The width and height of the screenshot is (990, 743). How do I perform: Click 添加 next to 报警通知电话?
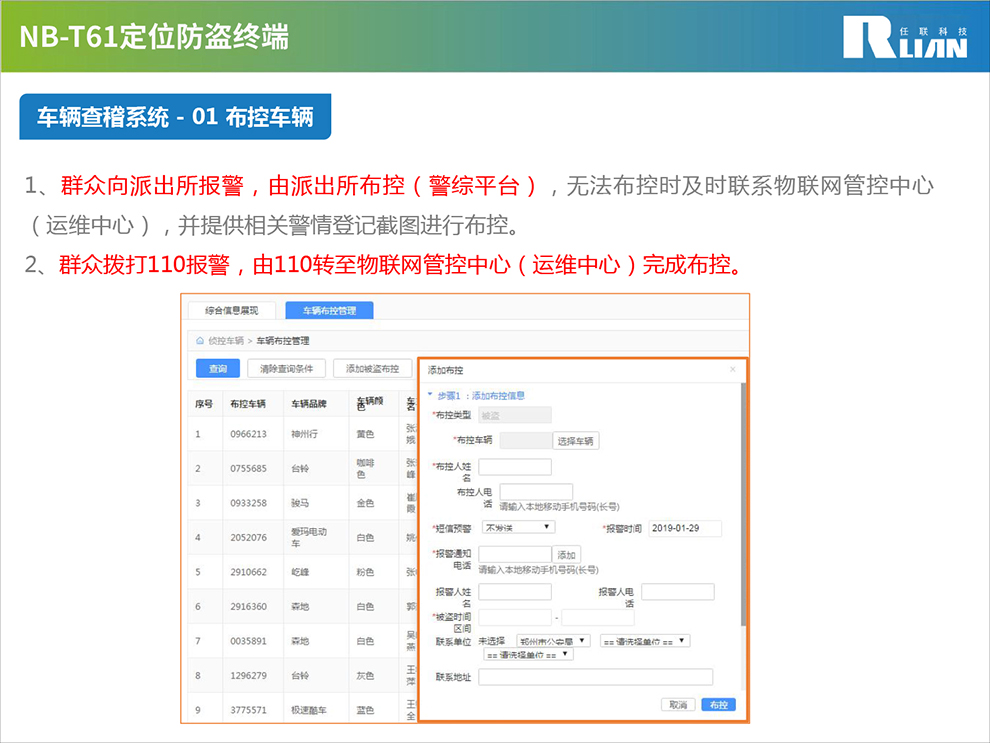coord(567,554)
